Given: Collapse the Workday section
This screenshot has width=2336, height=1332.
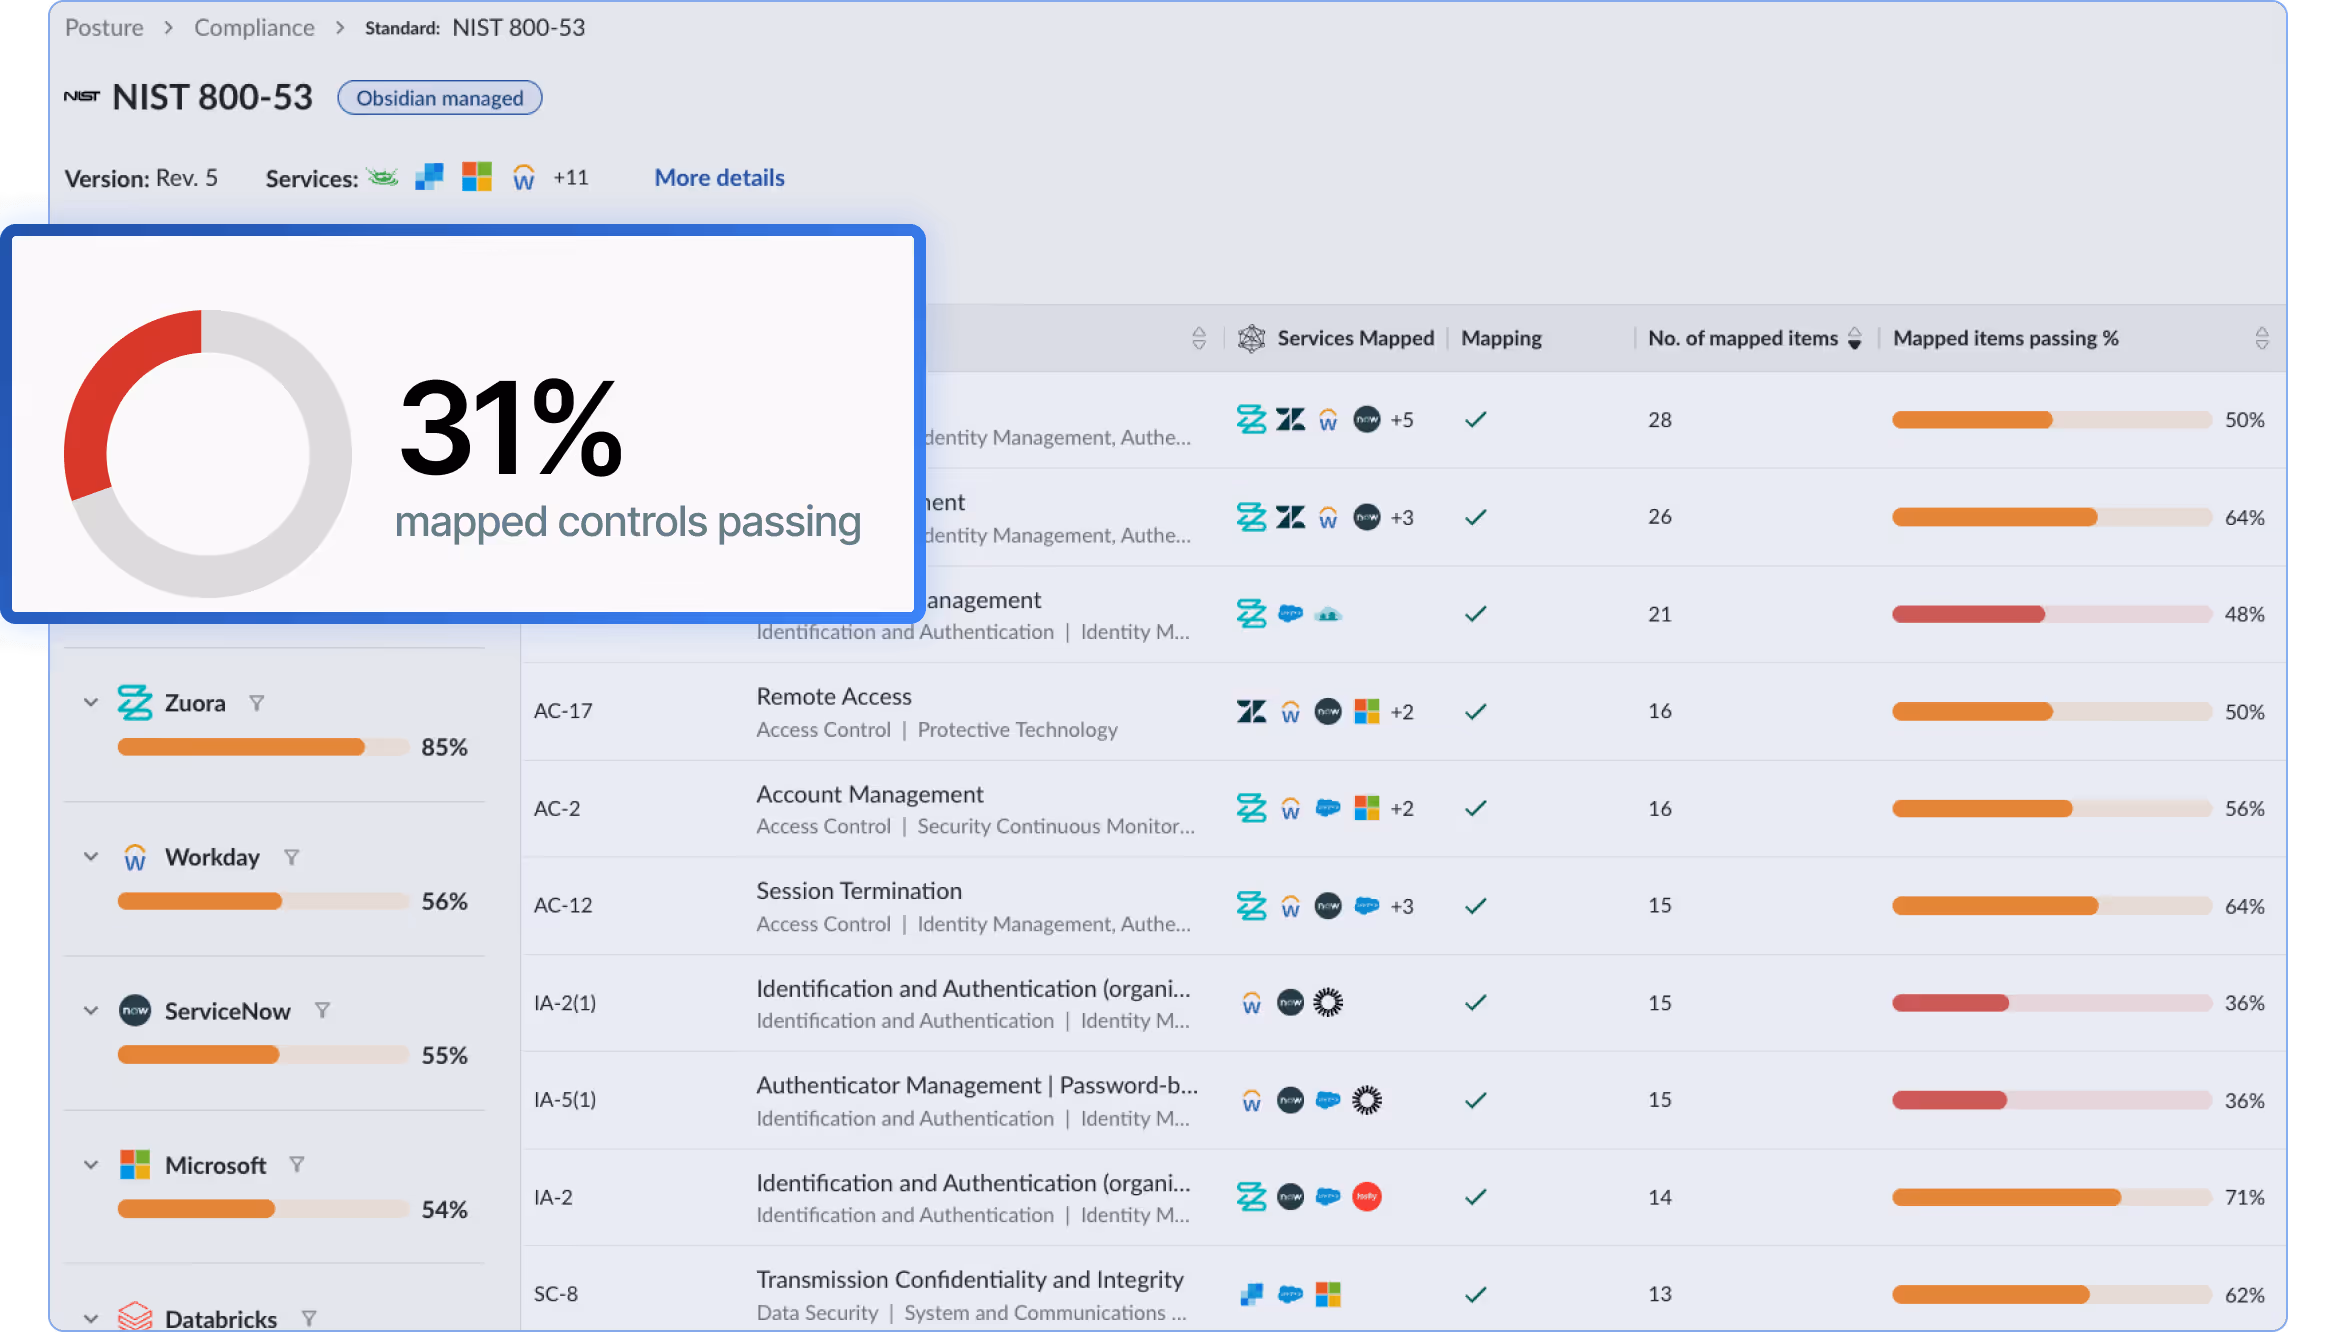Looking at the screenshot, I should click(x=91, y=857).
